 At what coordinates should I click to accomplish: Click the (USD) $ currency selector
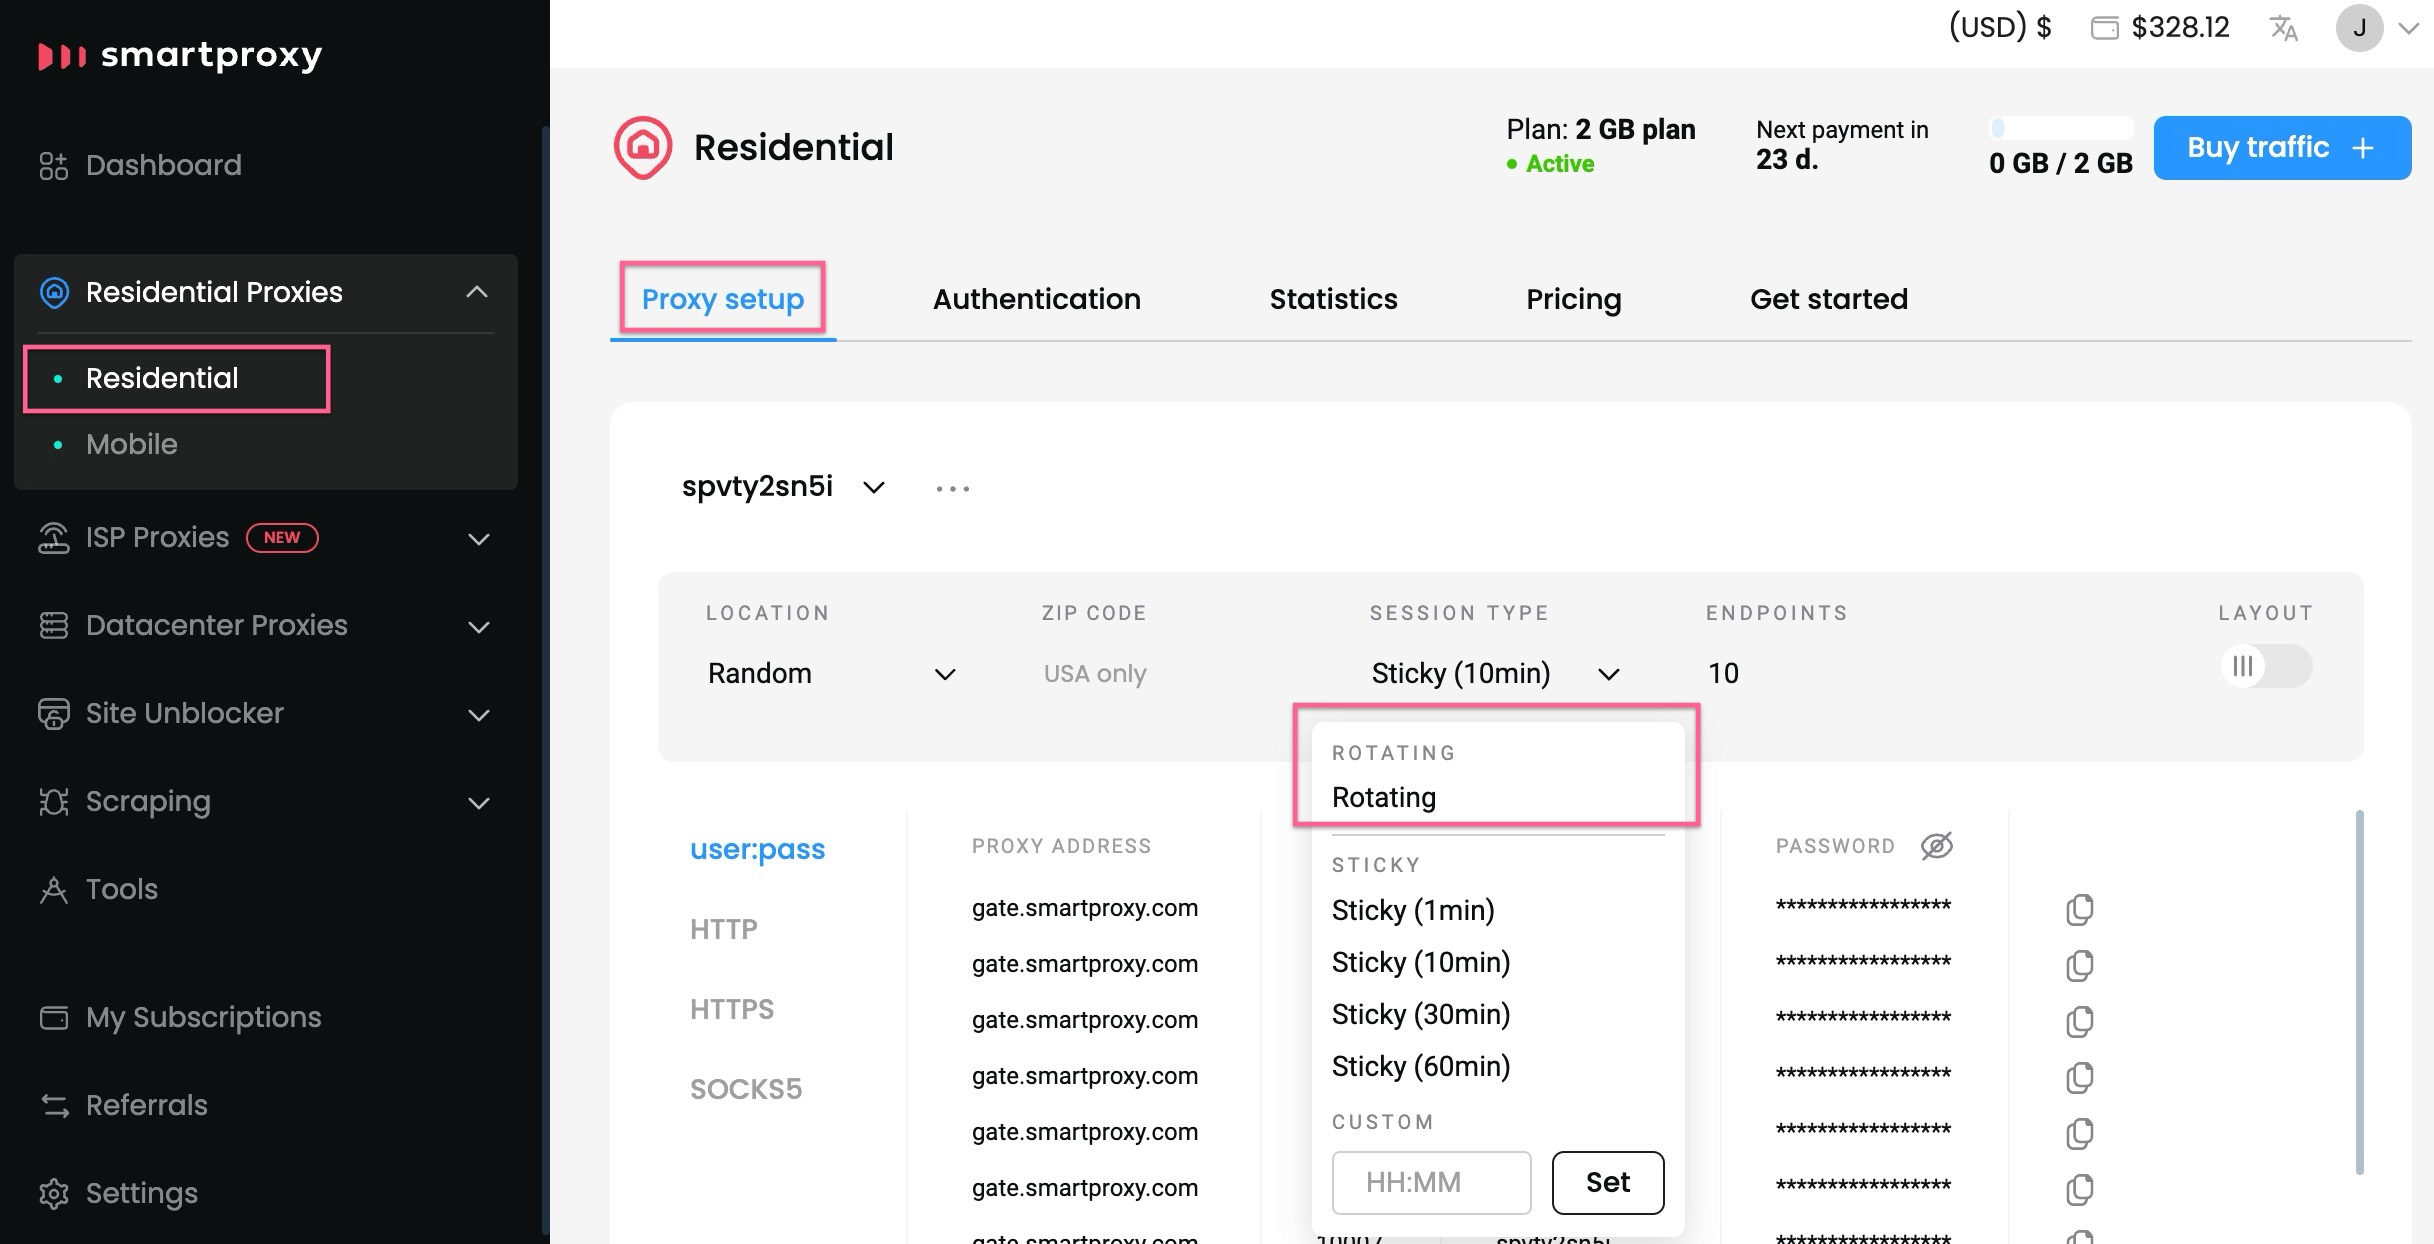point(2000,27)
